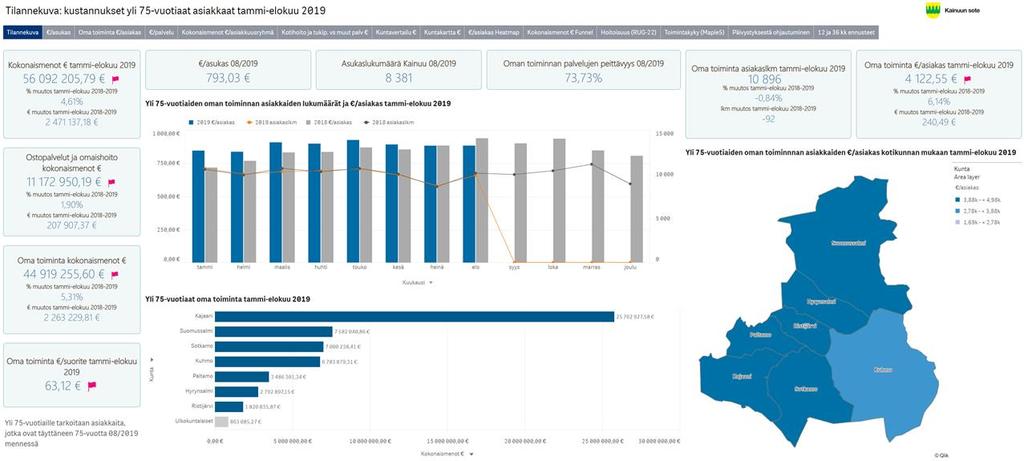Image resolution: width=1024 pixels, height=461 pixels.
Task: Select the Sotkamo horizontal bar
Action: (269, 347)
